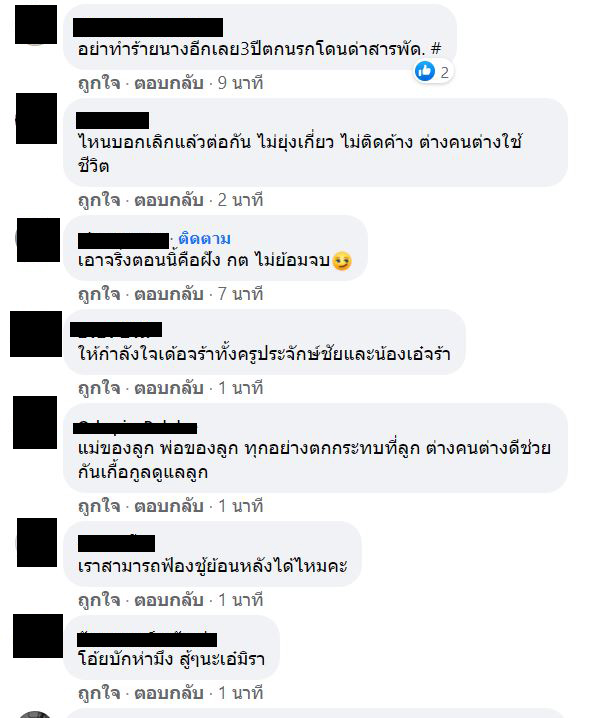The image size is (616, 718).
Task: Reply to the comment posted 2 นาที ago
Action: click(169, 200)
